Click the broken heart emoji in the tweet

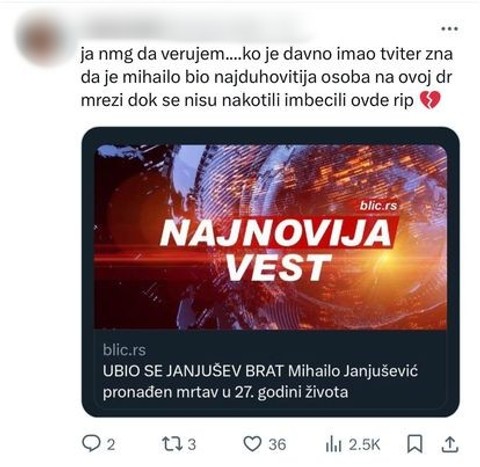click(430, 100)
